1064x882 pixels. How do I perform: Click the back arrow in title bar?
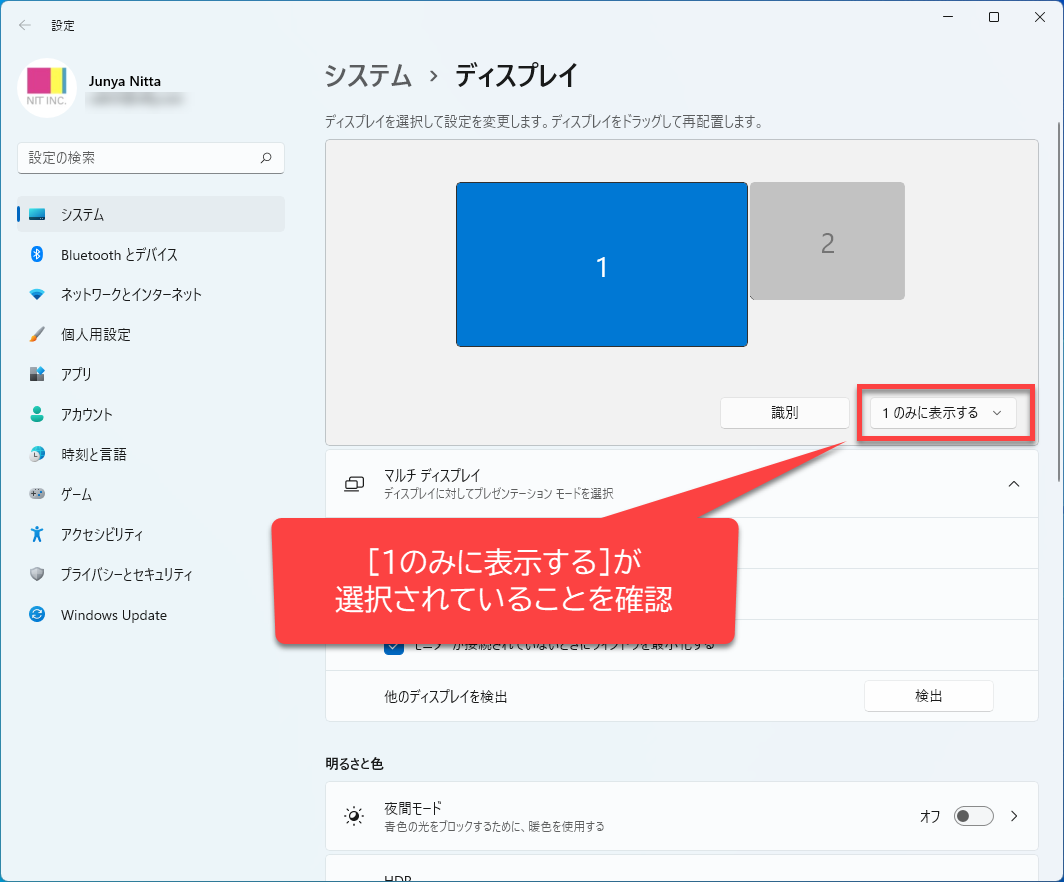25,25
